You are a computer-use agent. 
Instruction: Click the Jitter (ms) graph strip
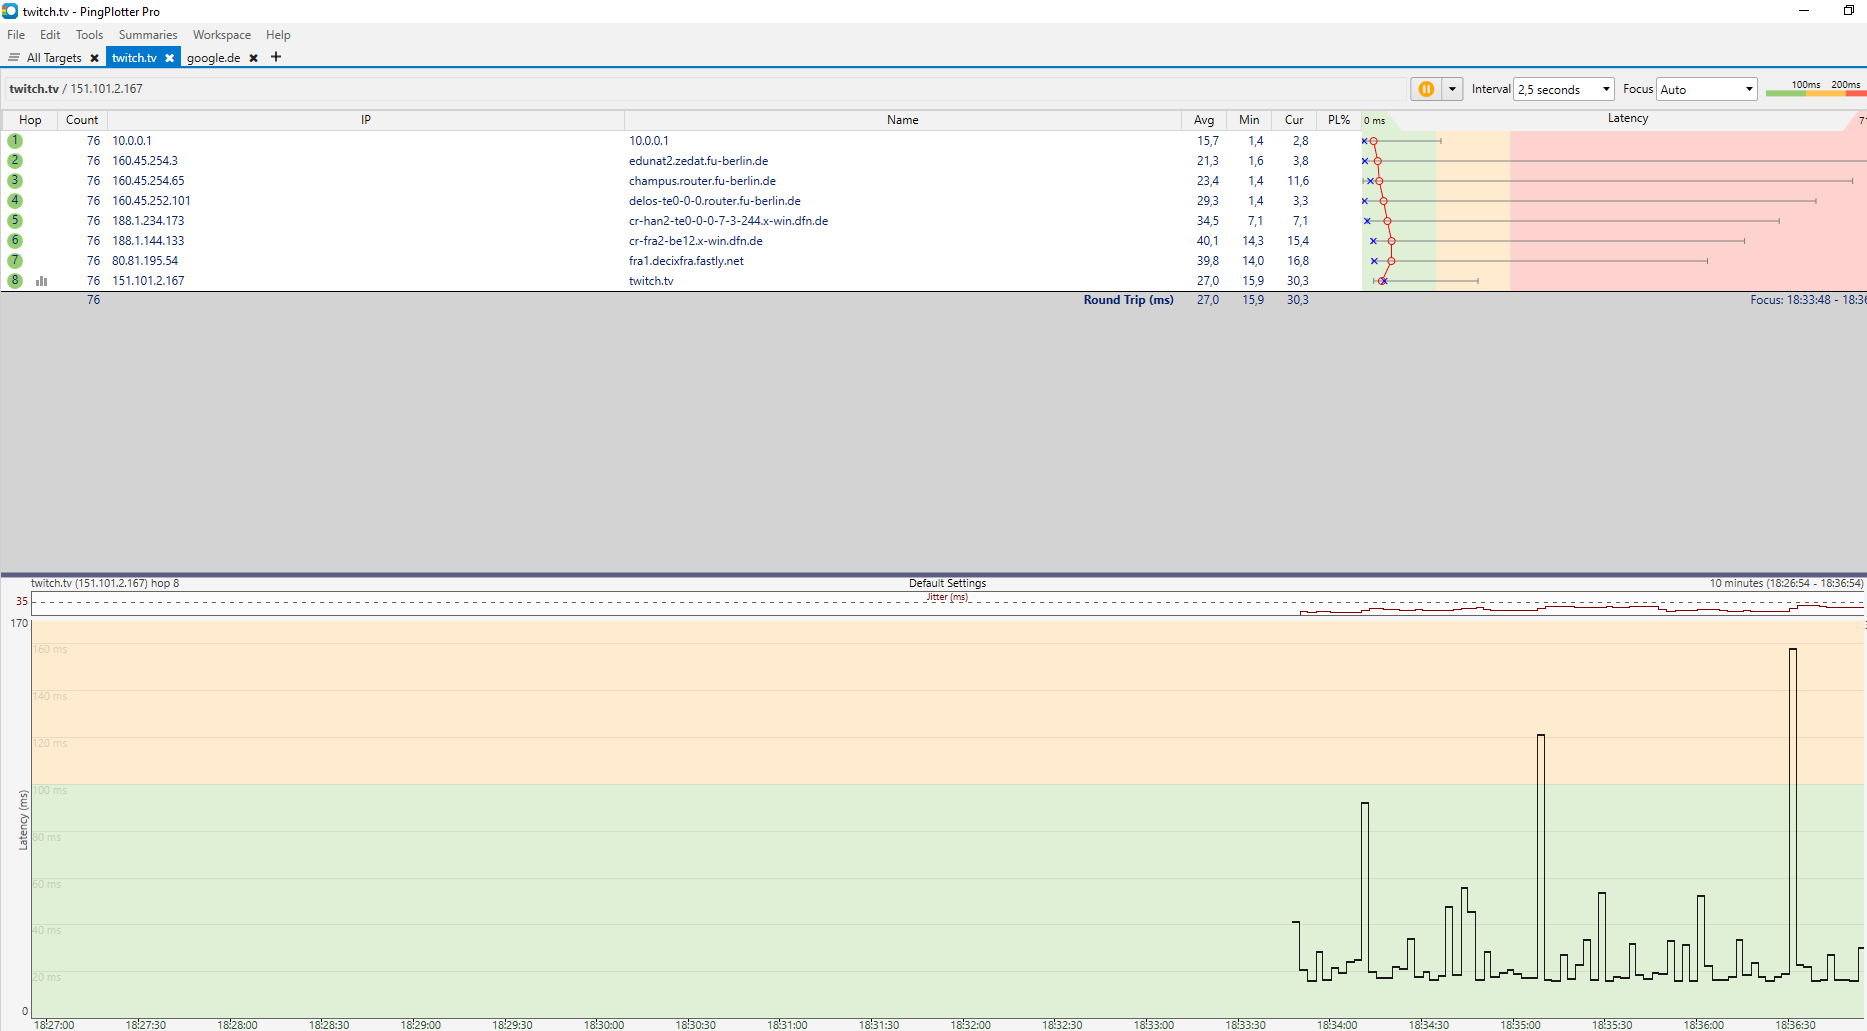947,603
